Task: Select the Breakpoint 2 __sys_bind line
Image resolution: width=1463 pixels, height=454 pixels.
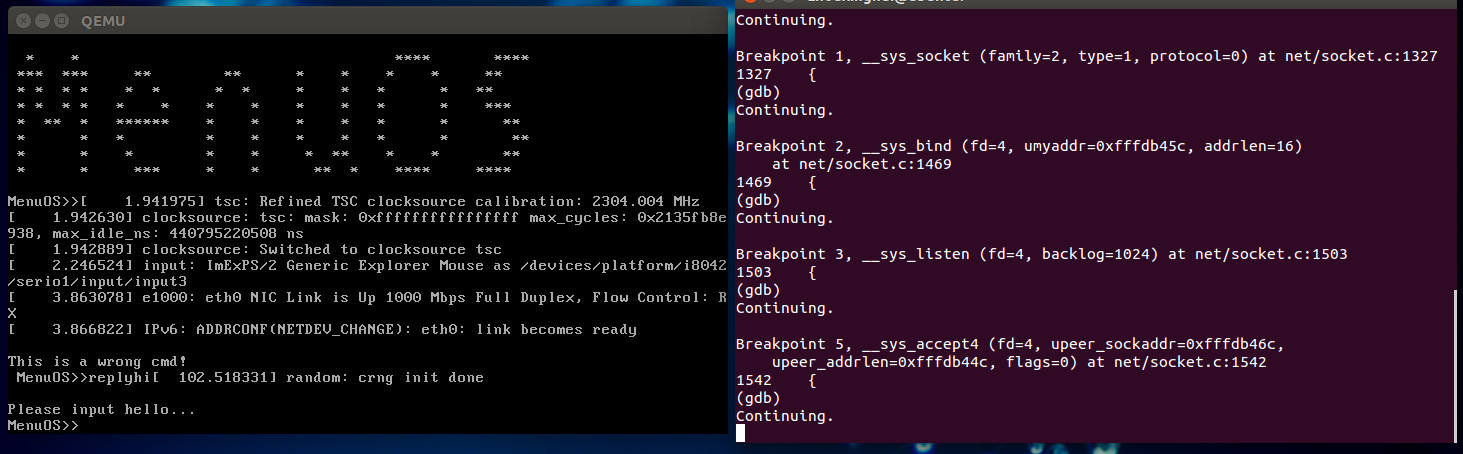Action: [x=1018, y=147]
